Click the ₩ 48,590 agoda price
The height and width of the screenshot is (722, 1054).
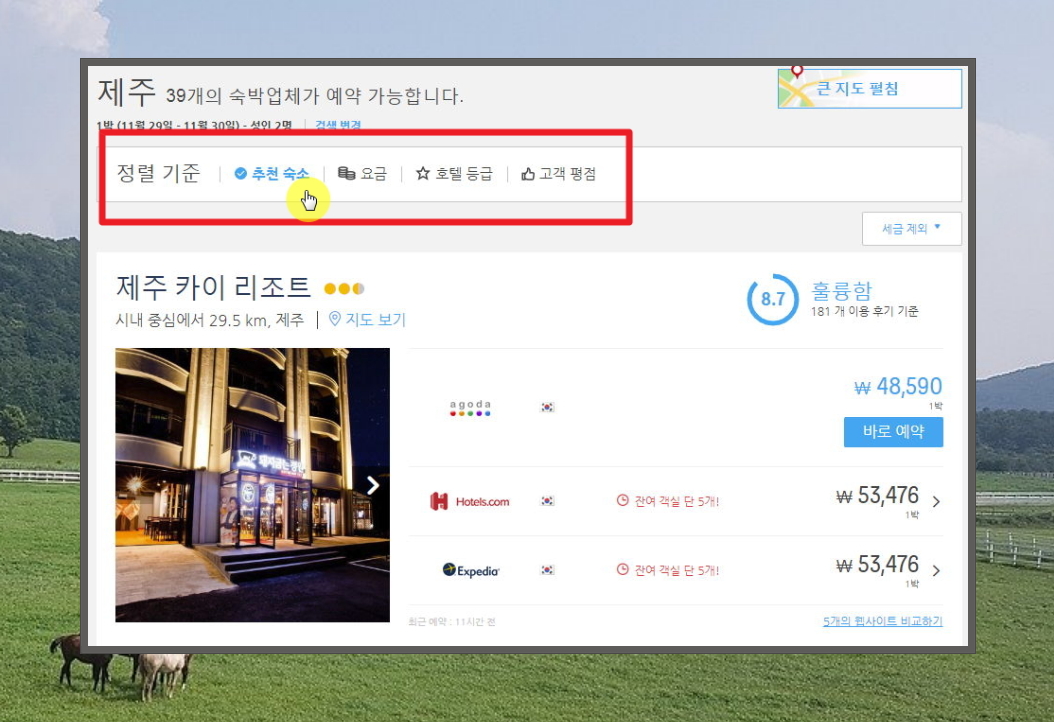(898, 387)
